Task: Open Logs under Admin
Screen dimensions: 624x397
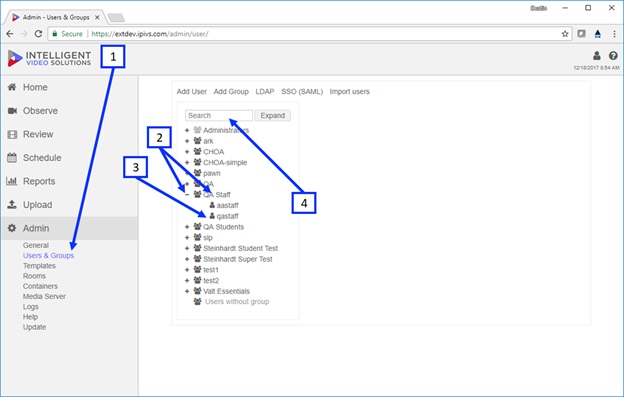Action: (31, 307)
